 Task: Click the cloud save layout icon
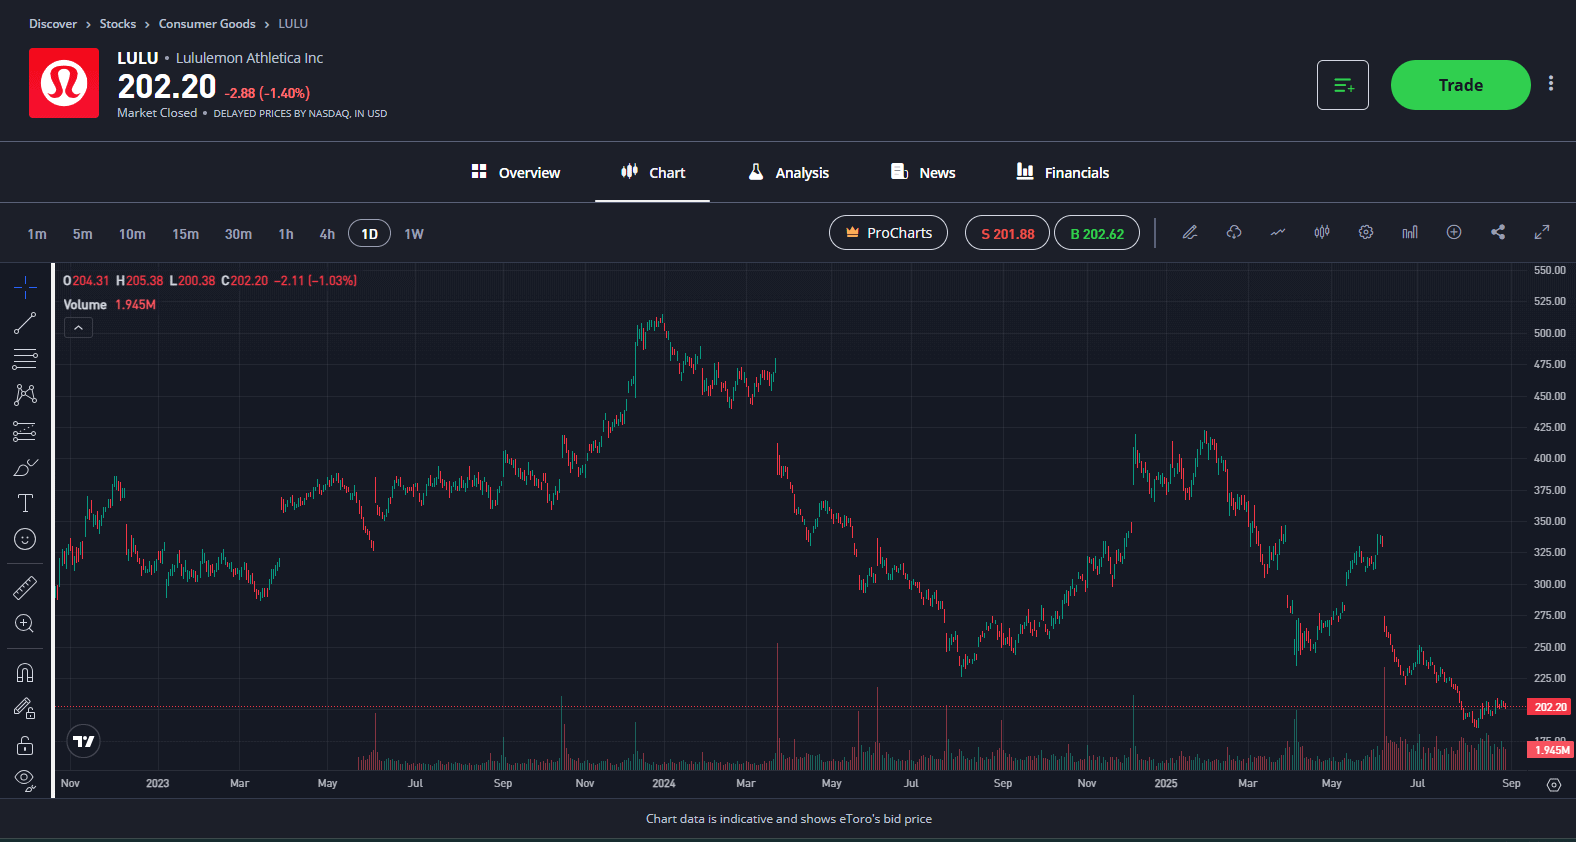click(x=1234, y=232)
